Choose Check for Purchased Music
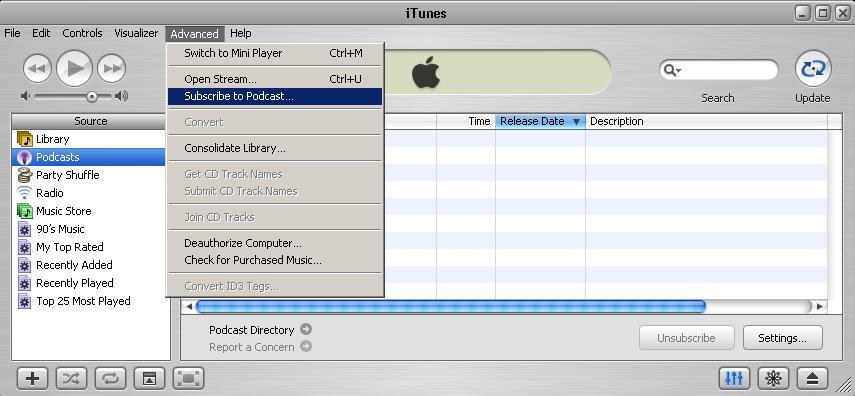 point(275,260)
